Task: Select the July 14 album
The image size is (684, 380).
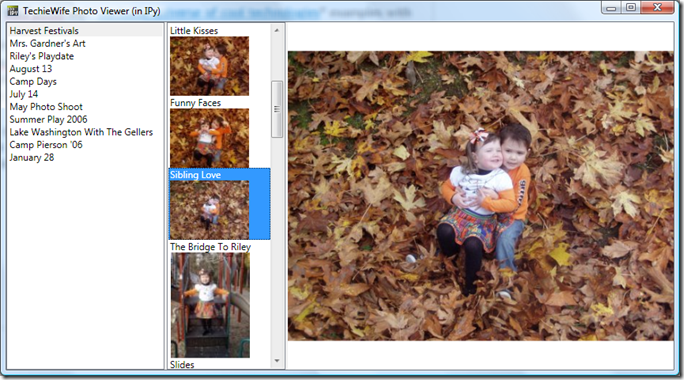Action: (x=24, y=94)
